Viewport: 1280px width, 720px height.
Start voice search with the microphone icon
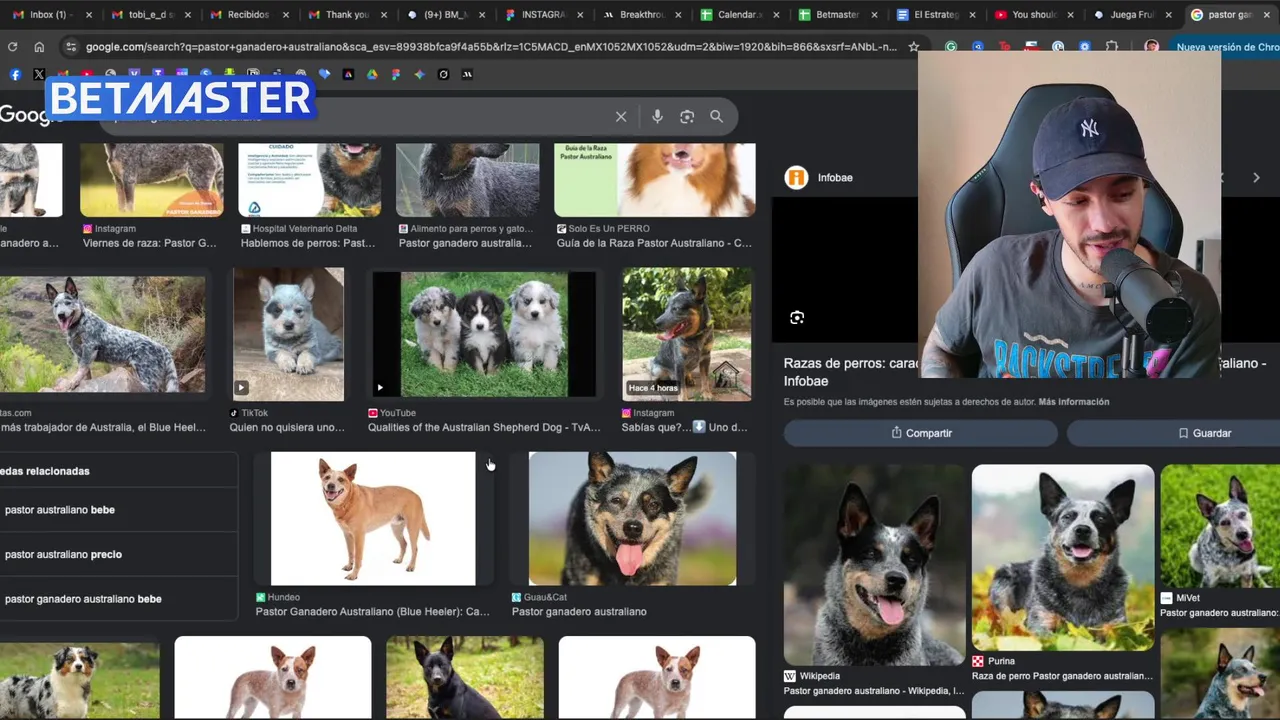657,117
